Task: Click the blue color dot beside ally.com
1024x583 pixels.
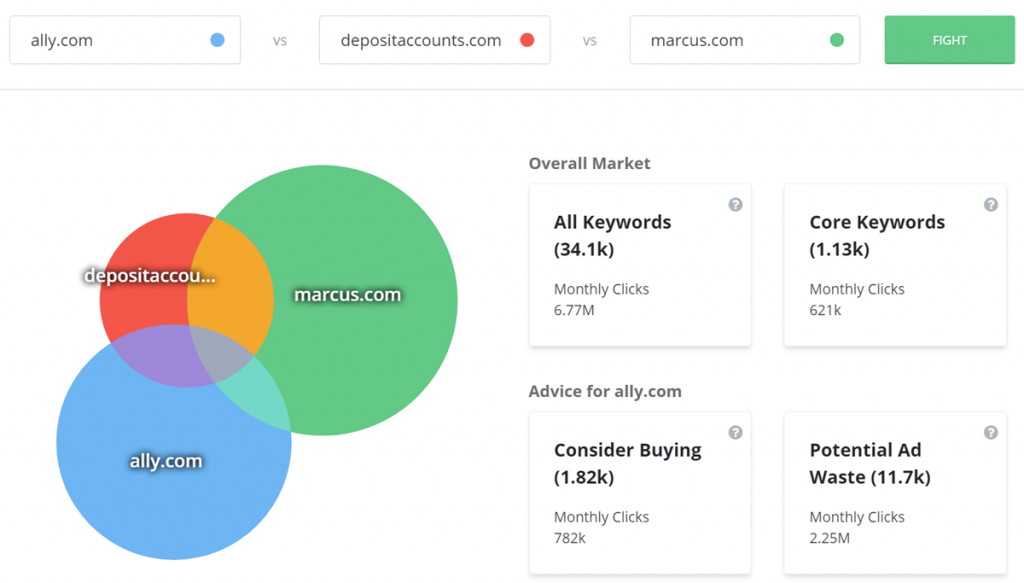Action: 217,41
